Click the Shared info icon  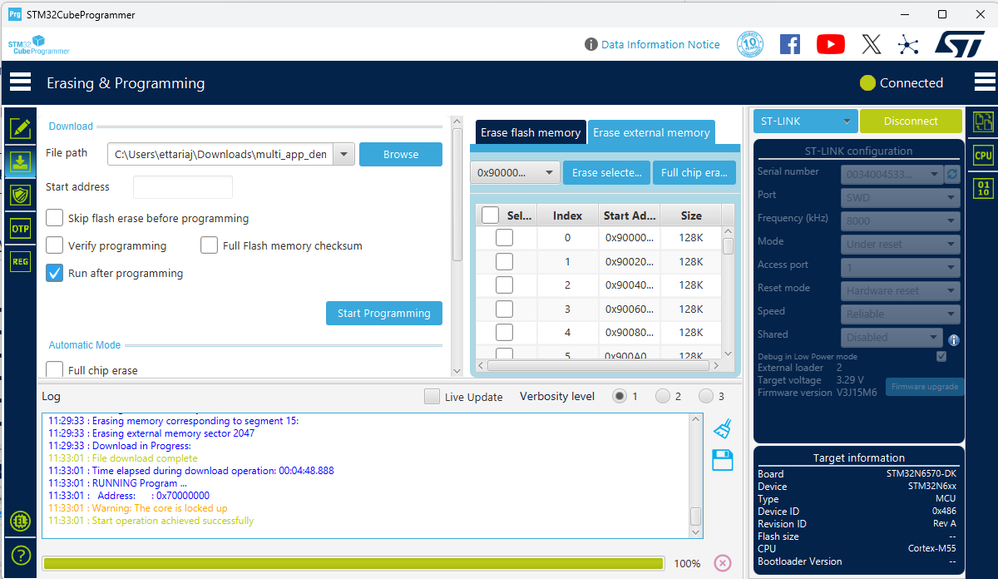pos(953,340)
